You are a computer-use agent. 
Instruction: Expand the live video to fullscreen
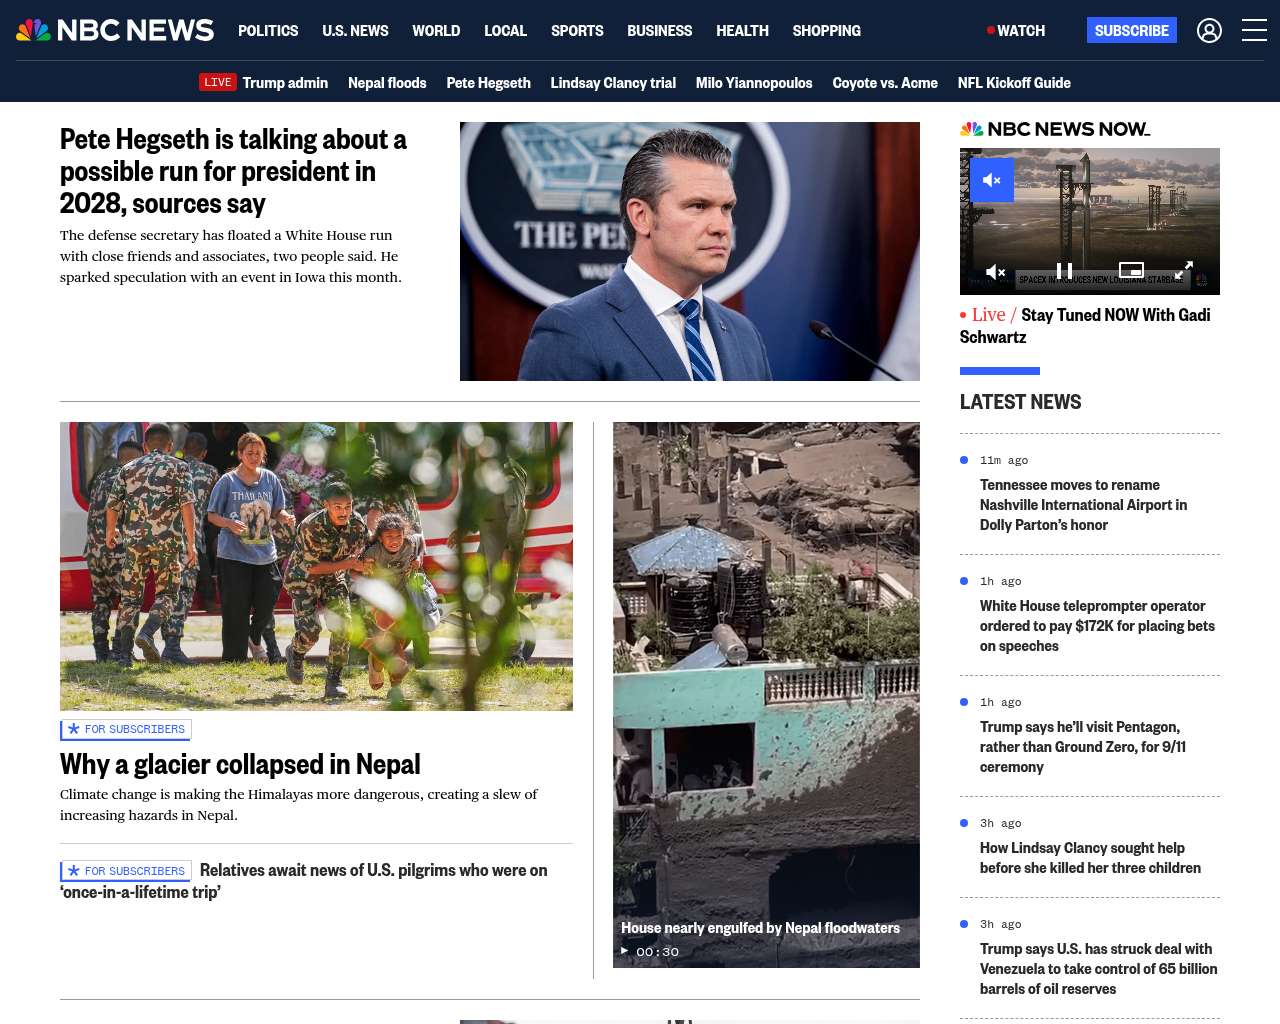(x=1183, y=270)
